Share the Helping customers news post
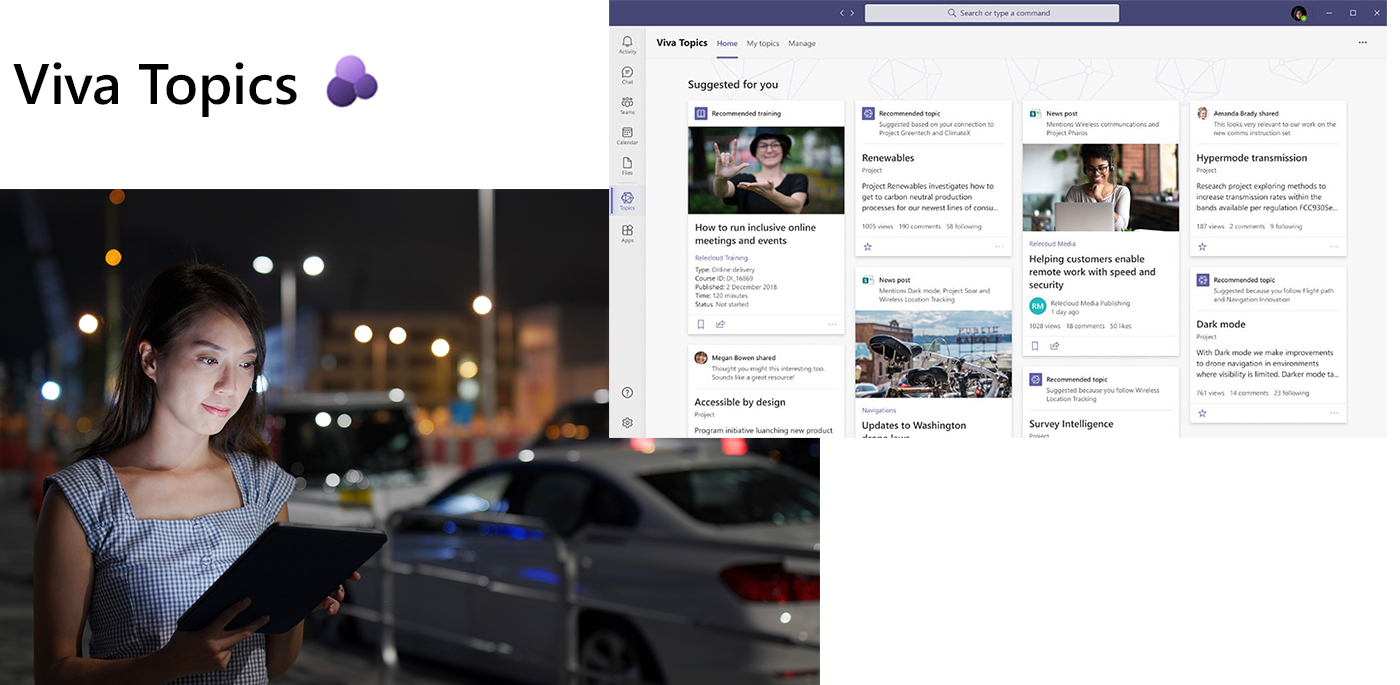 click(1054, 346)
